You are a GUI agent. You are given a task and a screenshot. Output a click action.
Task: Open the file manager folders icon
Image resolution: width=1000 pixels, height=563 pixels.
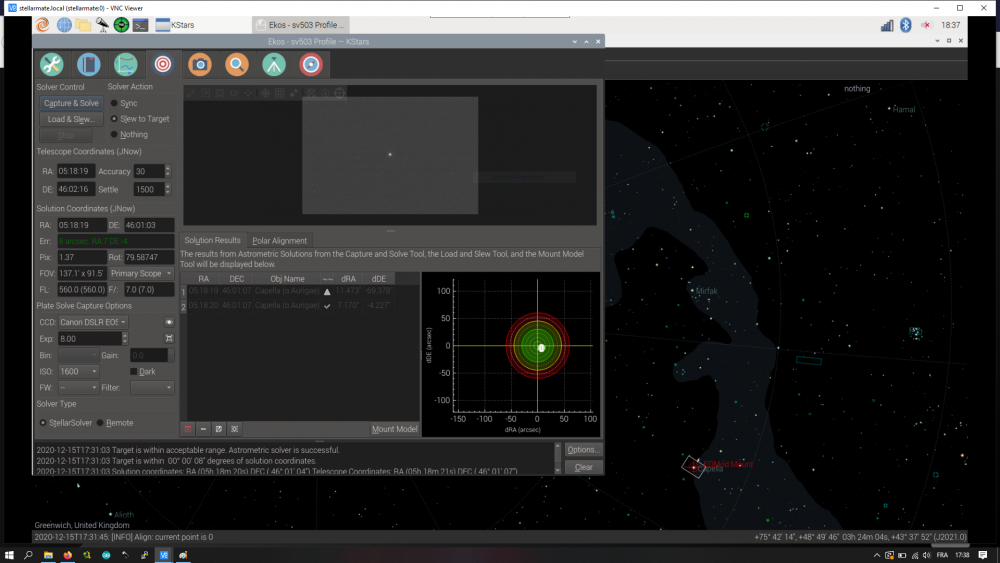pos(84,25)
